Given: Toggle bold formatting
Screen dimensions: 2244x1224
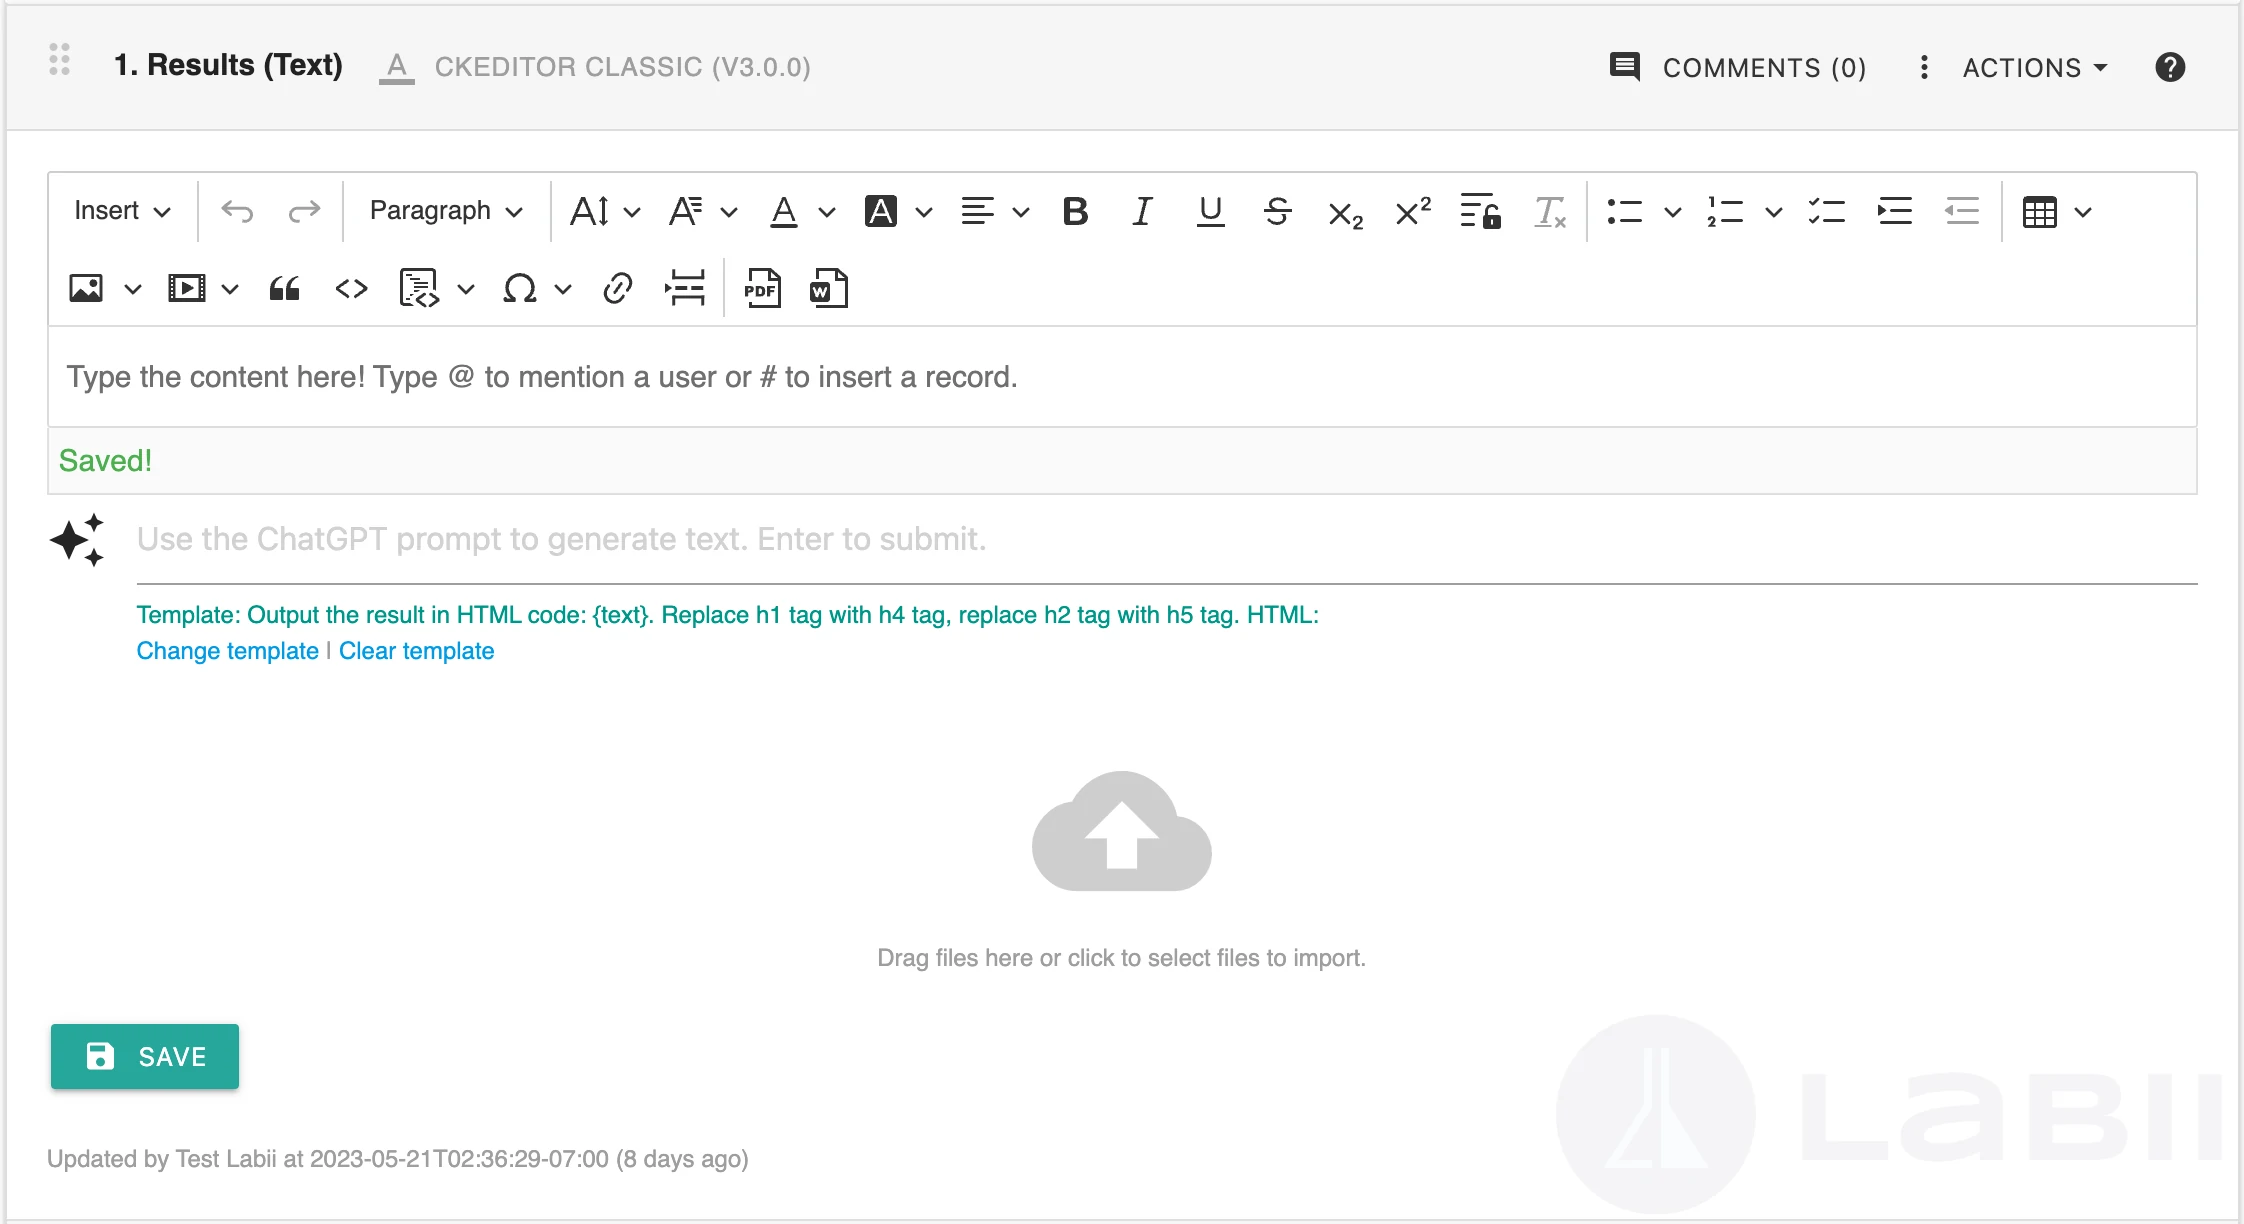Looking at the screenshot, I should 1075,211.
